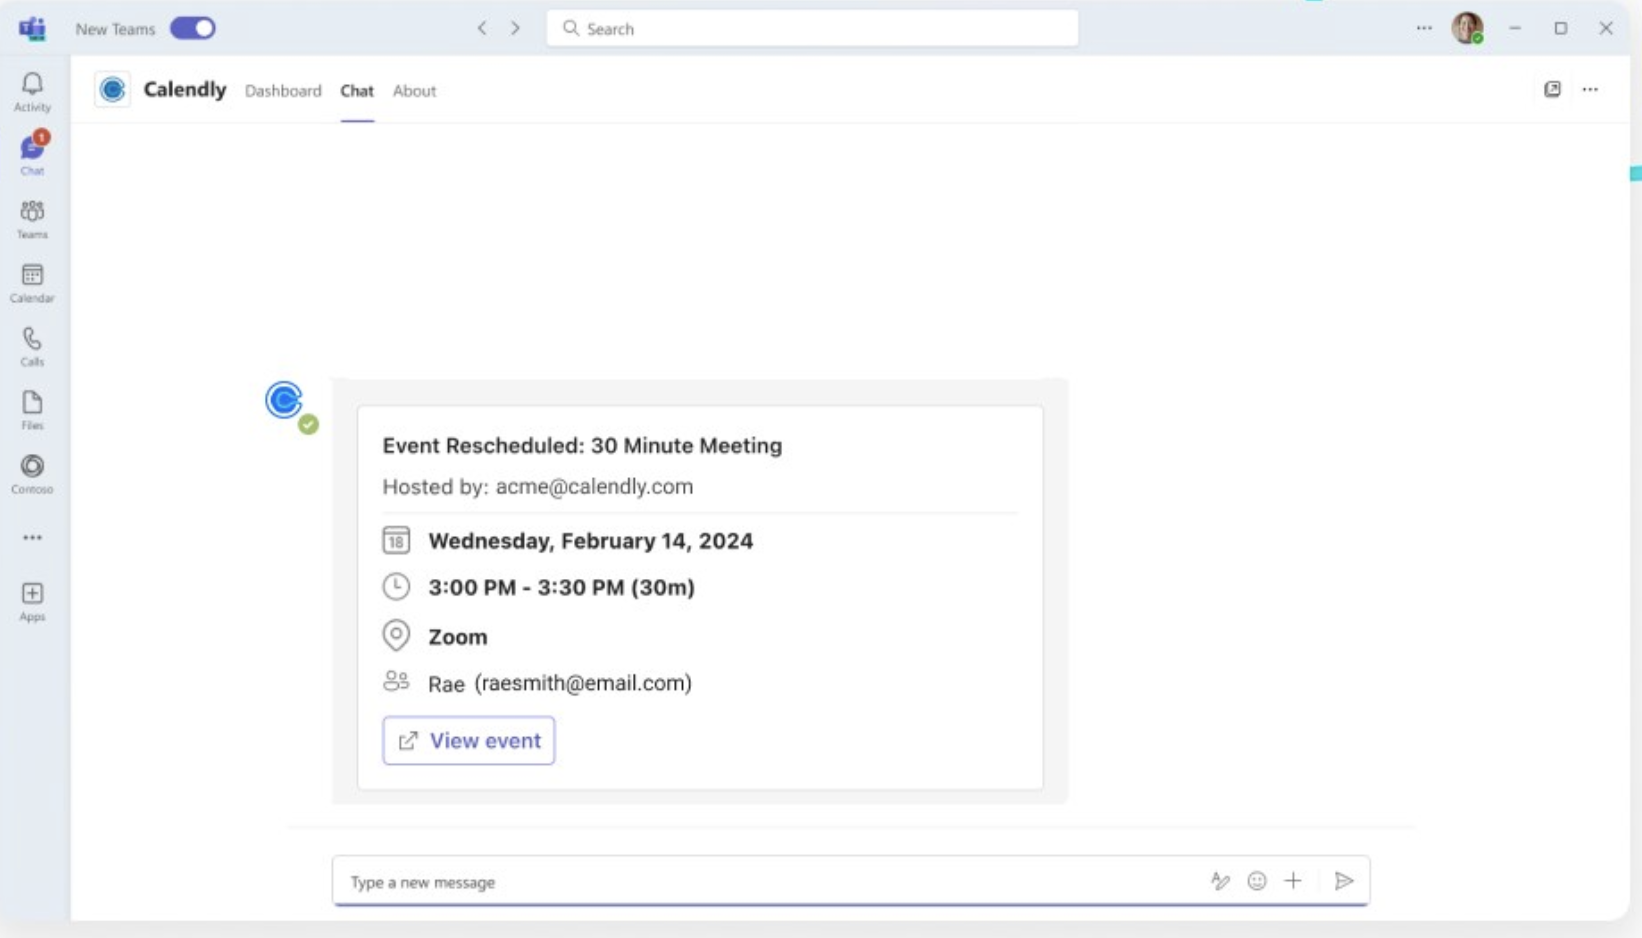
Task: Click the Zoom location text
Action: pyautogui.click(x=458, y=637)
